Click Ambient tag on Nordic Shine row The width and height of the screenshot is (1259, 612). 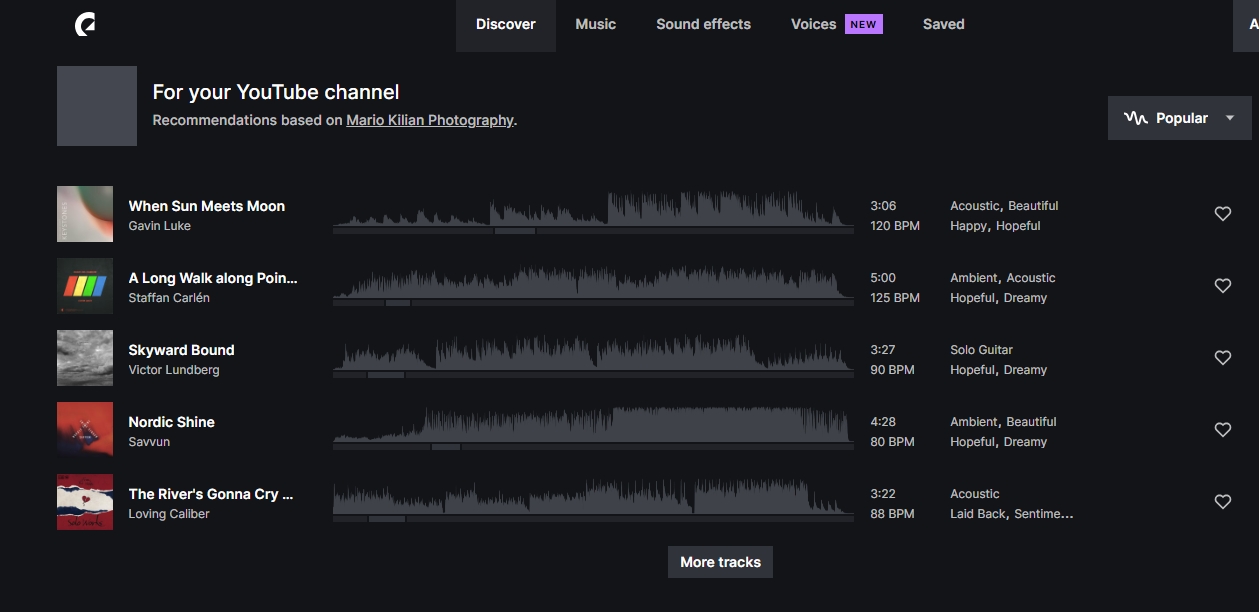(974, 422)
